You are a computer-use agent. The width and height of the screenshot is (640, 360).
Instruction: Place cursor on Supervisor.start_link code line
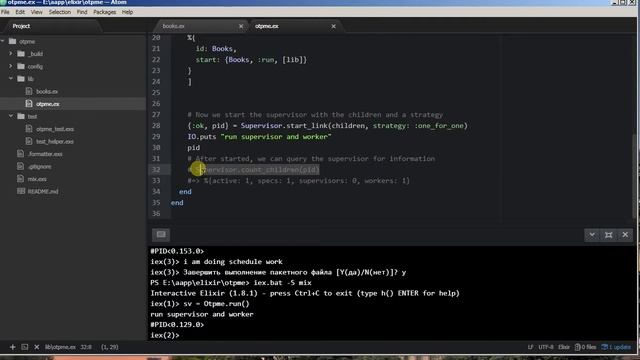[x=327, y=126]
